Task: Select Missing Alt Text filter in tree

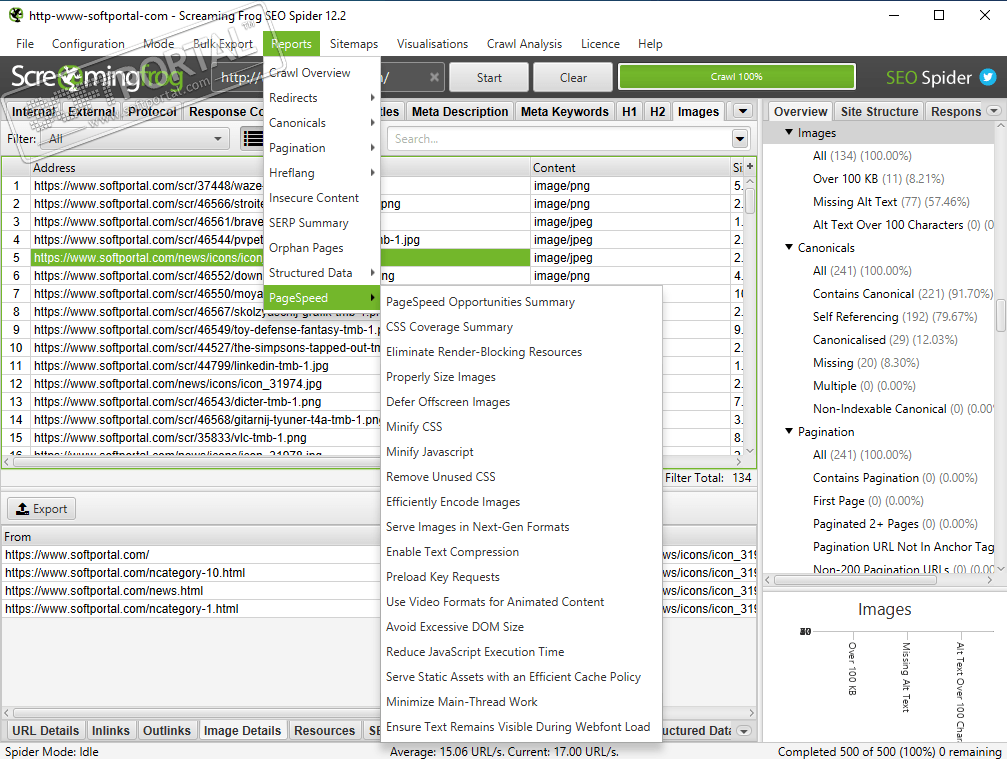Action: coord(891,202)
